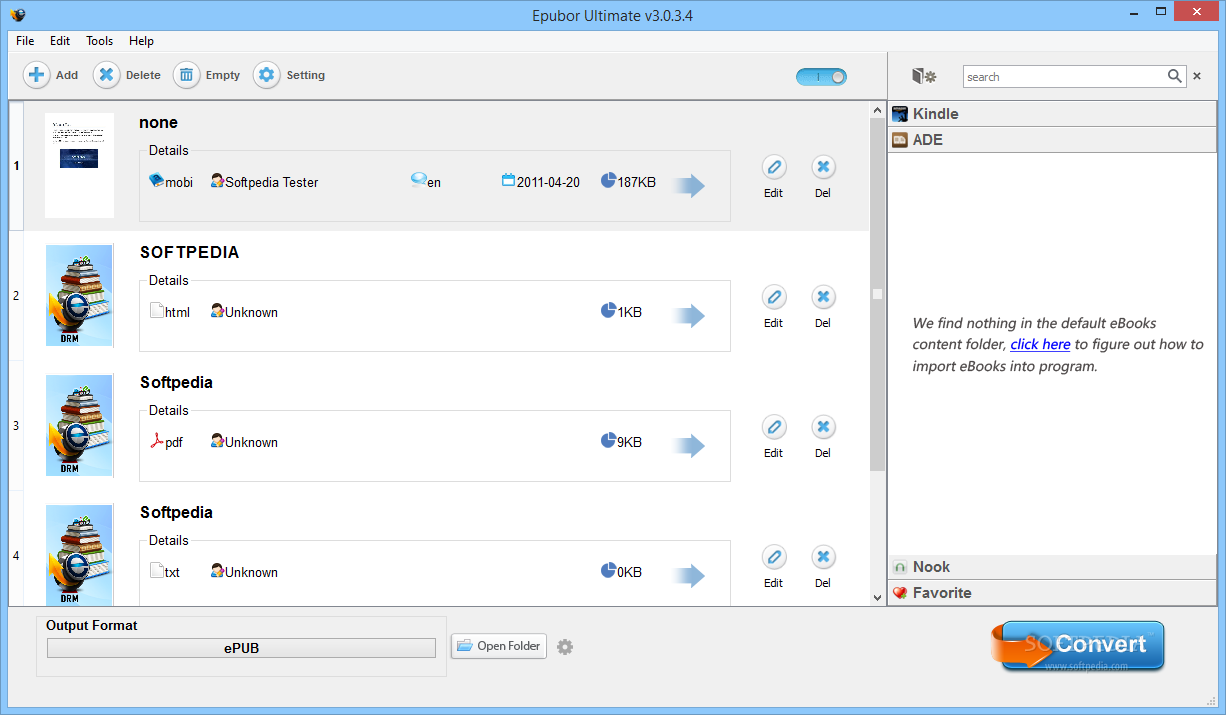Open Setting gear in toolbar
The image size is (1226, 715).
[267, 75]
